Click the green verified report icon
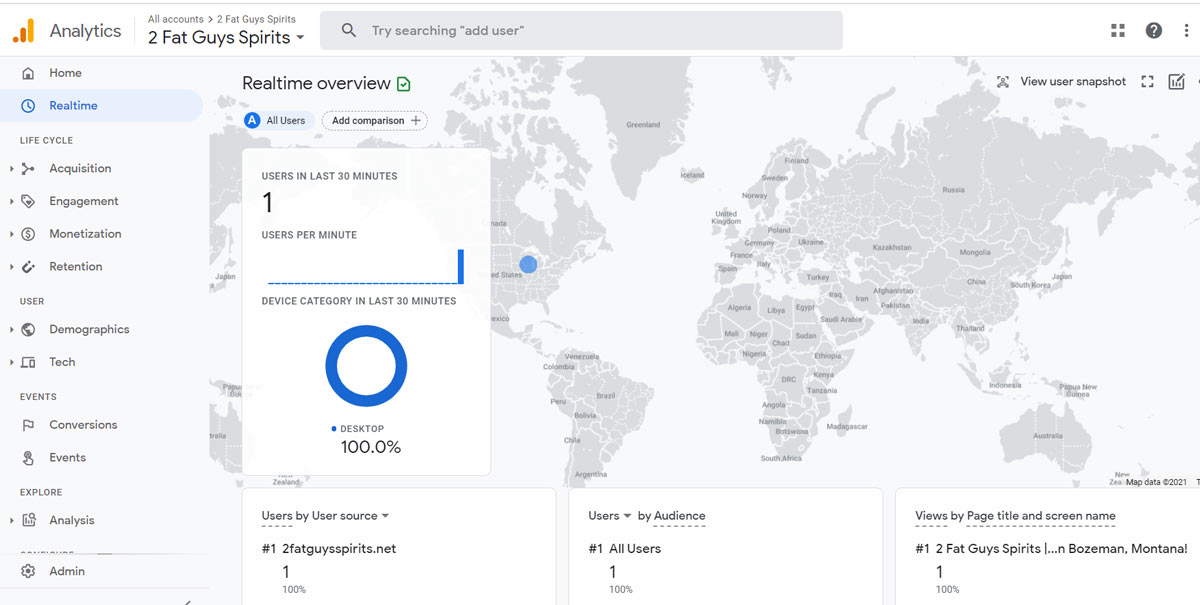The width and height of the screenshot is (1200, 605). click(x=403, y=84)
